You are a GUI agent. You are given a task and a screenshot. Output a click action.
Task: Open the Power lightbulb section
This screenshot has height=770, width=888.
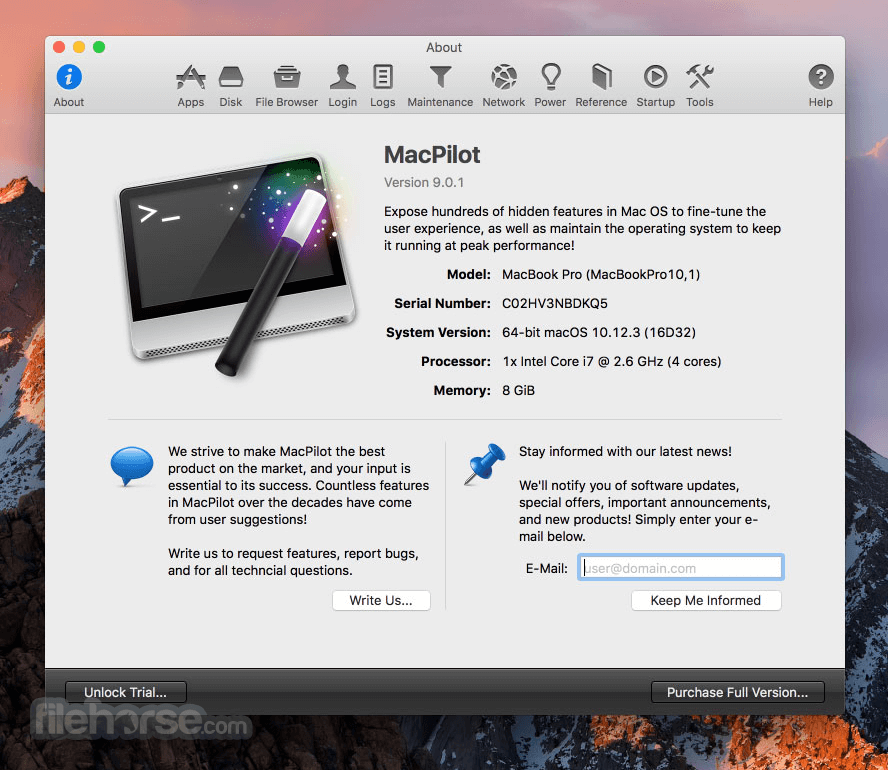pyautogui.click(x=550, y=85)
